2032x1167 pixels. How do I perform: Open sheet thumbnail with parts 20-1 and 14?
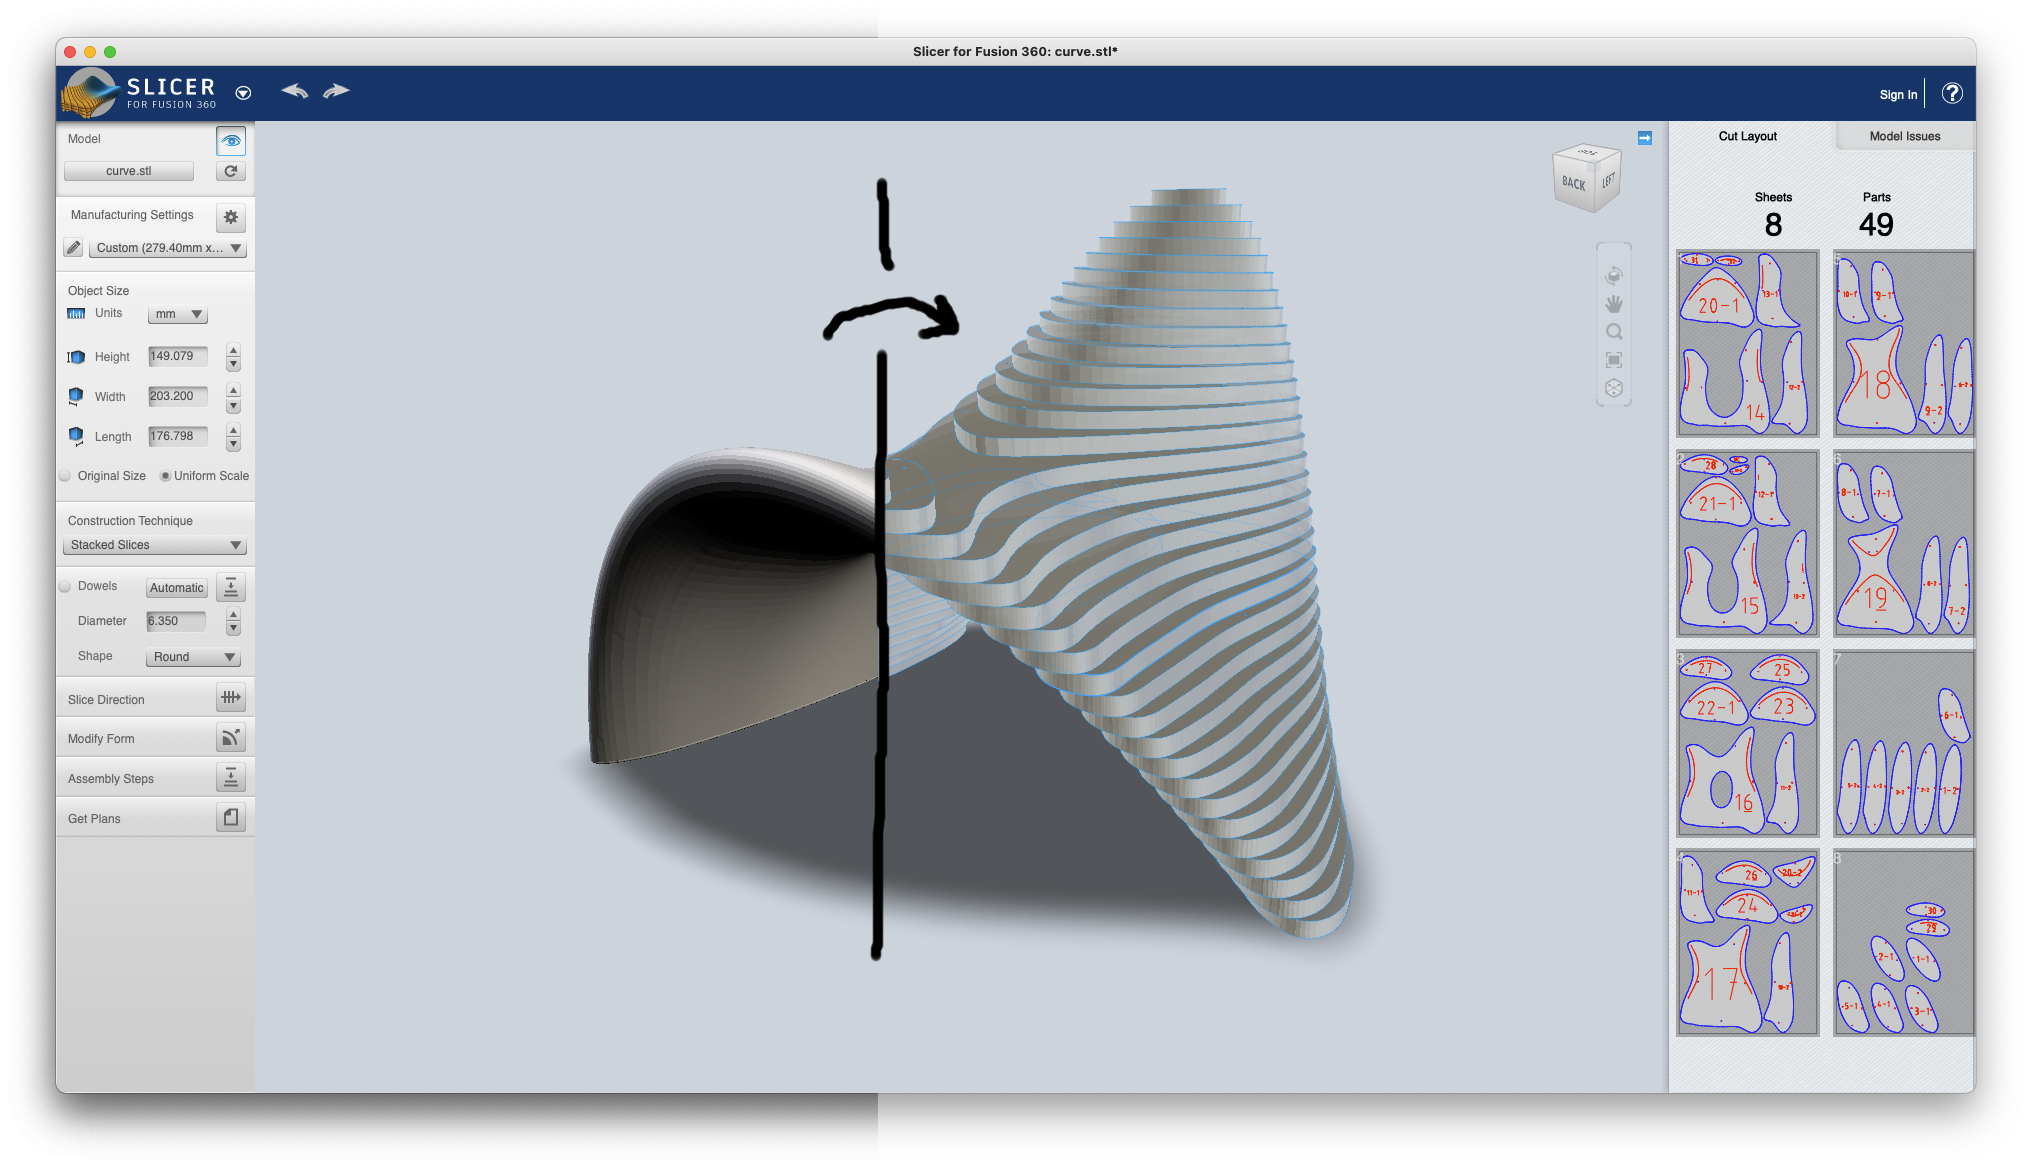1747,343
